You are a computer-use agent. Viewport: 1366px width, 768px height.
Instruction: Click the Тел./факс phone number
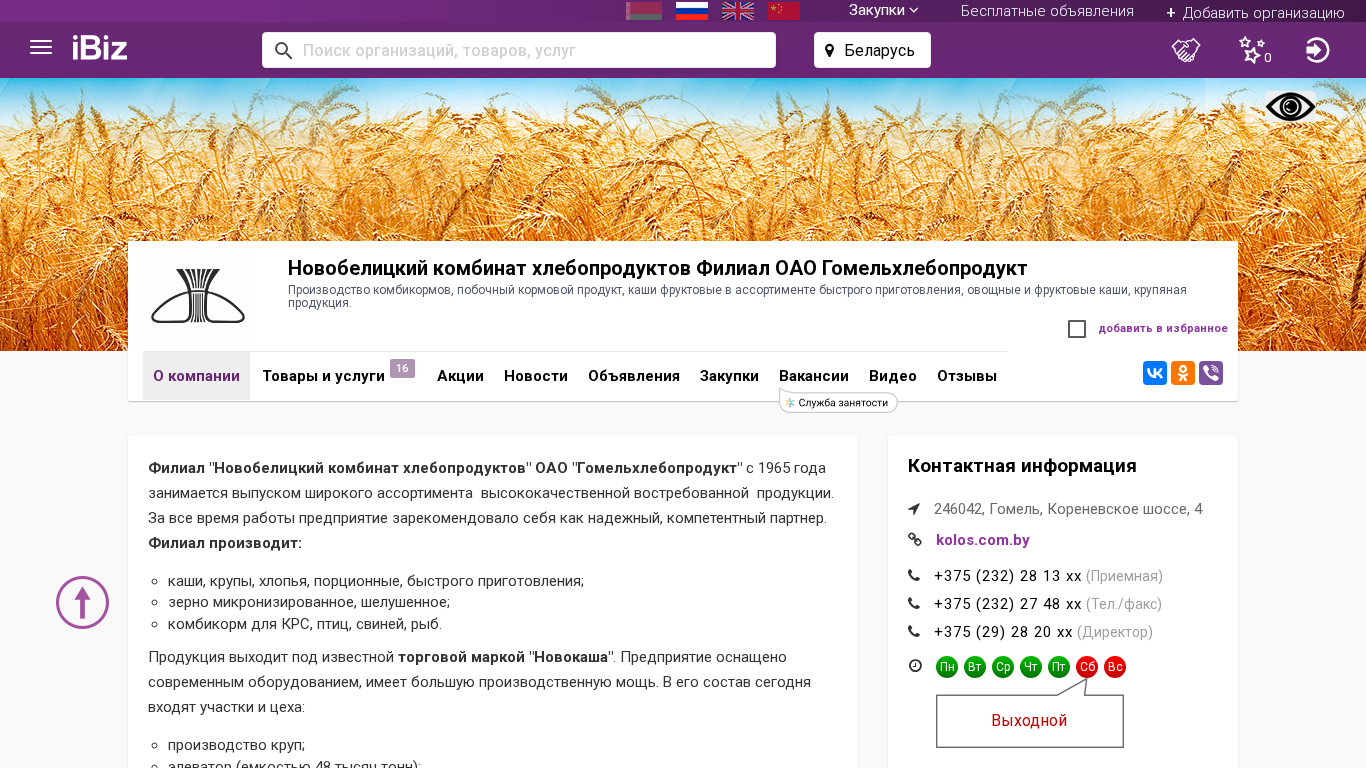(x=1008, y=604)
